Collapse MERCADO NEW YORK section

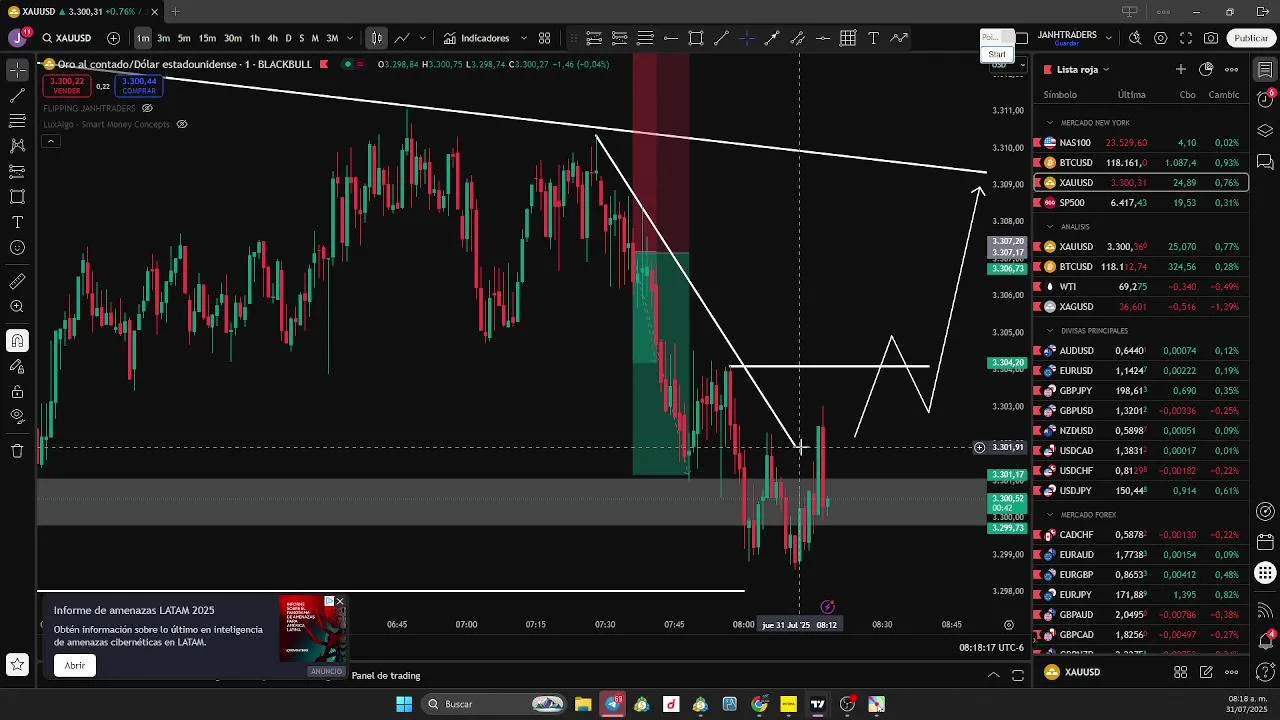tap(1050, 123)
